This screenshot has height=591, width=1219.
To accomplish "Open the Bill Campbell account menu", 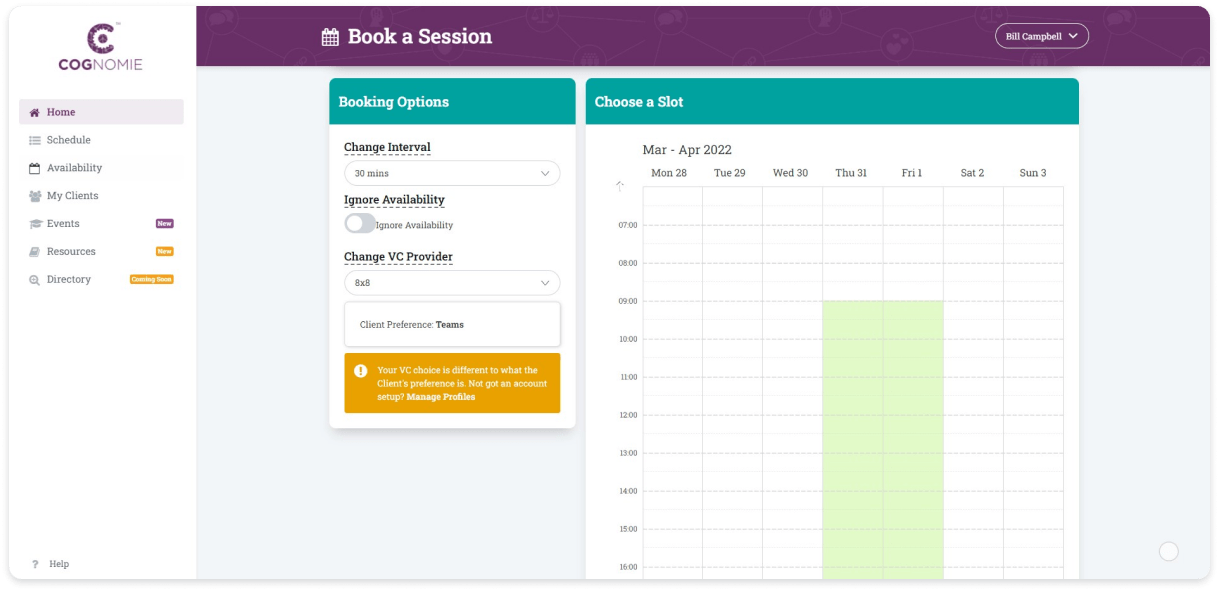I will (x=1041, y=35).
